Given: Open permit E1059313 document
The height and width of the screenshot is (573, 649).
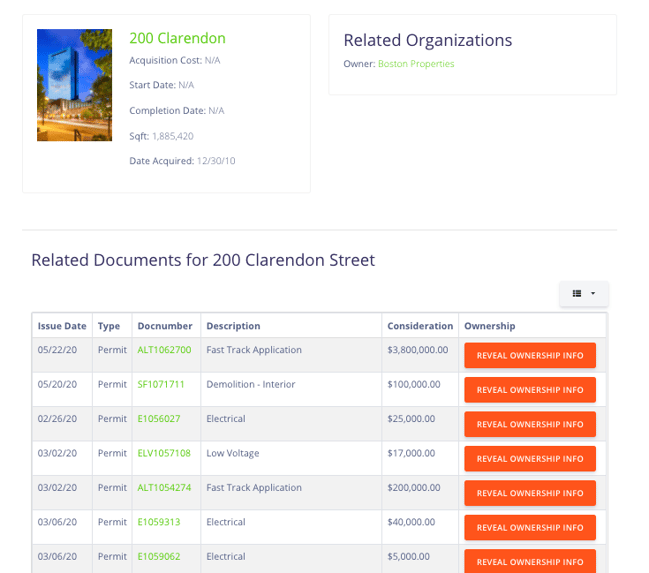Looking at the screenshot, I should (x=159, y=522).
